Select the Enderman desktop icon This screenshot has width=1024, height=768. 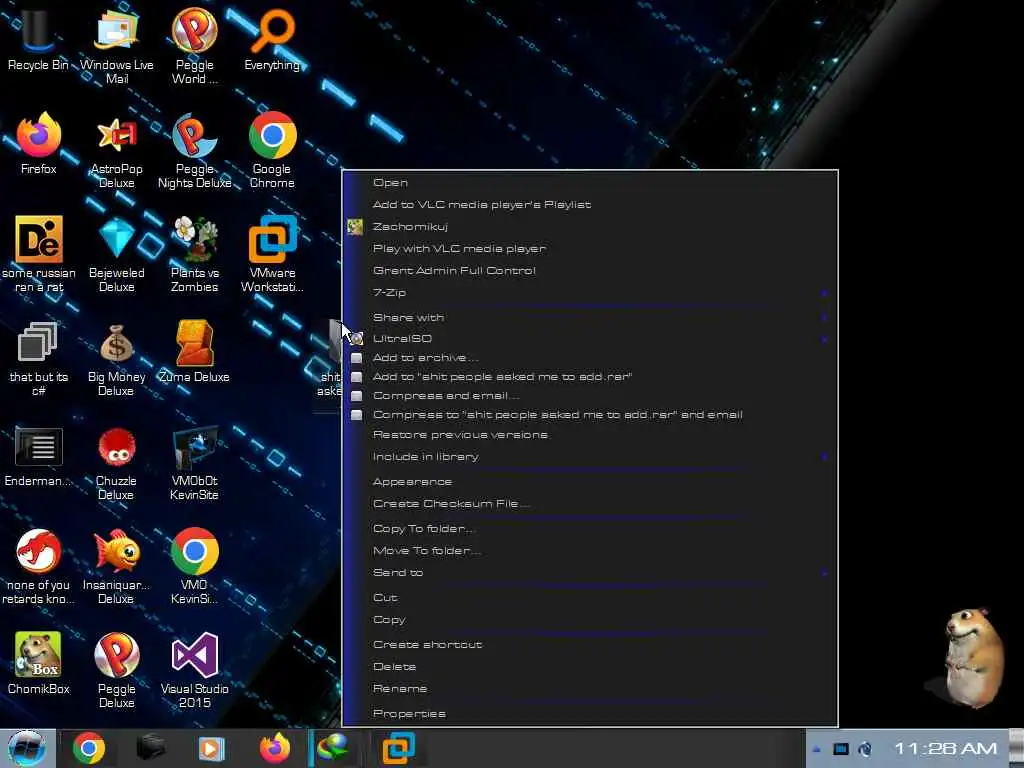point(38,456)
